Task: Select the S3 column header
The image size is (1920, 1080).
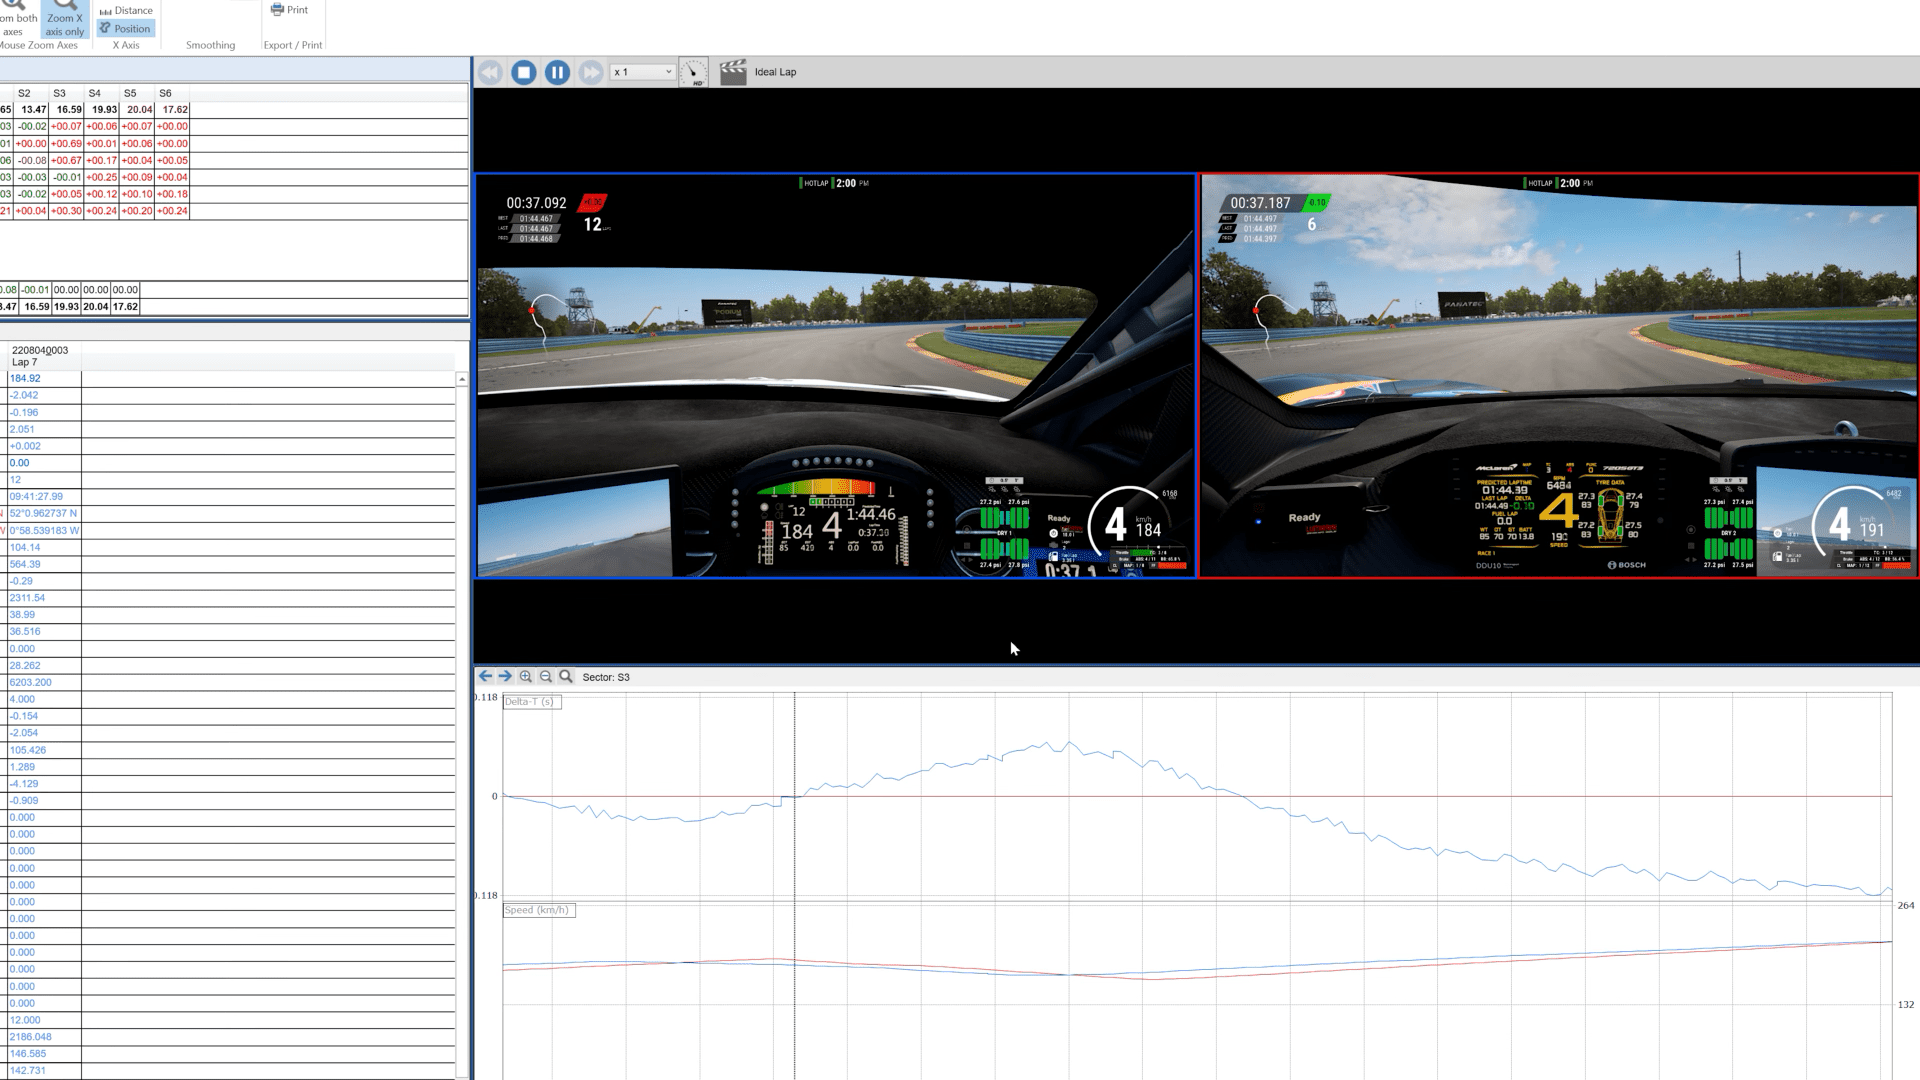Action: click(x=59, y=93)
